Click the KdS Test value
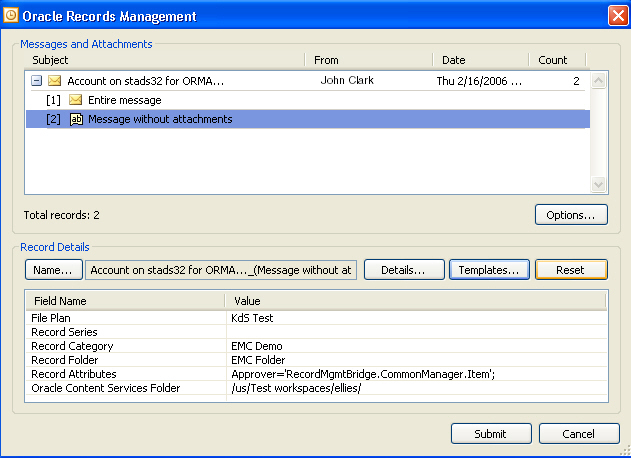The image size is (631, 458). 252,318
